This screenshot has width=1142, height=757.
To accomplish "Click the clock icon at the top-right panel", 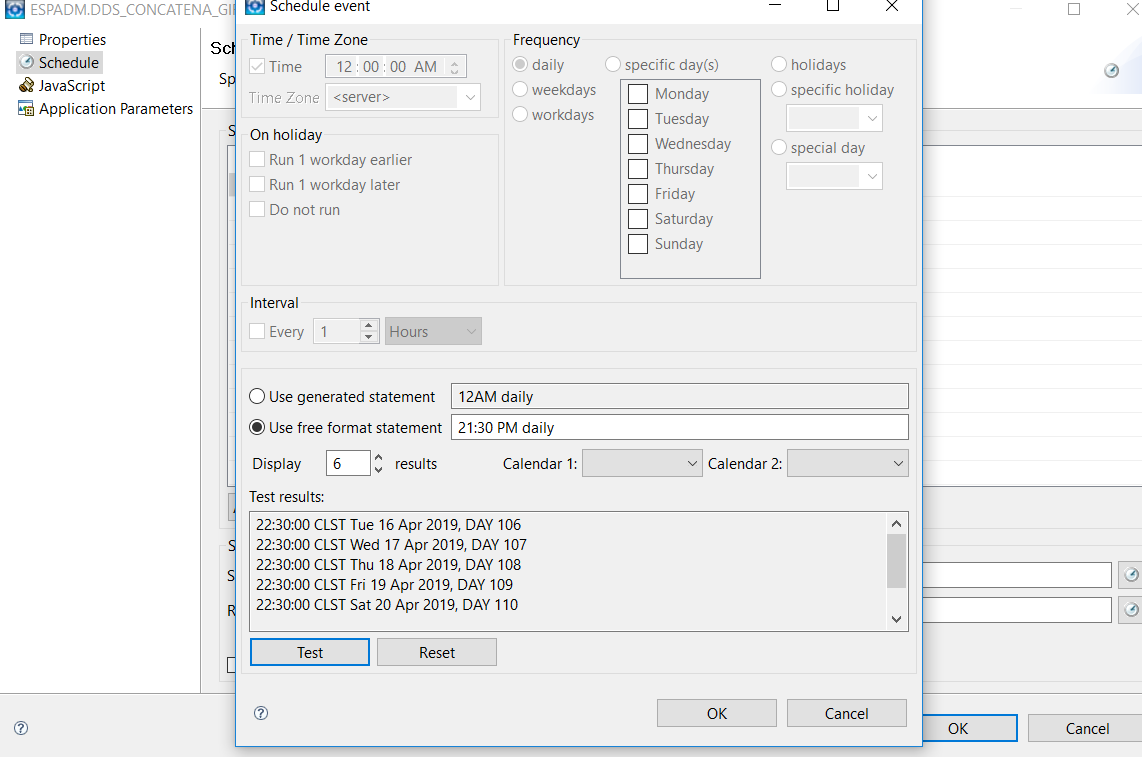I will tap(1111, 71).
